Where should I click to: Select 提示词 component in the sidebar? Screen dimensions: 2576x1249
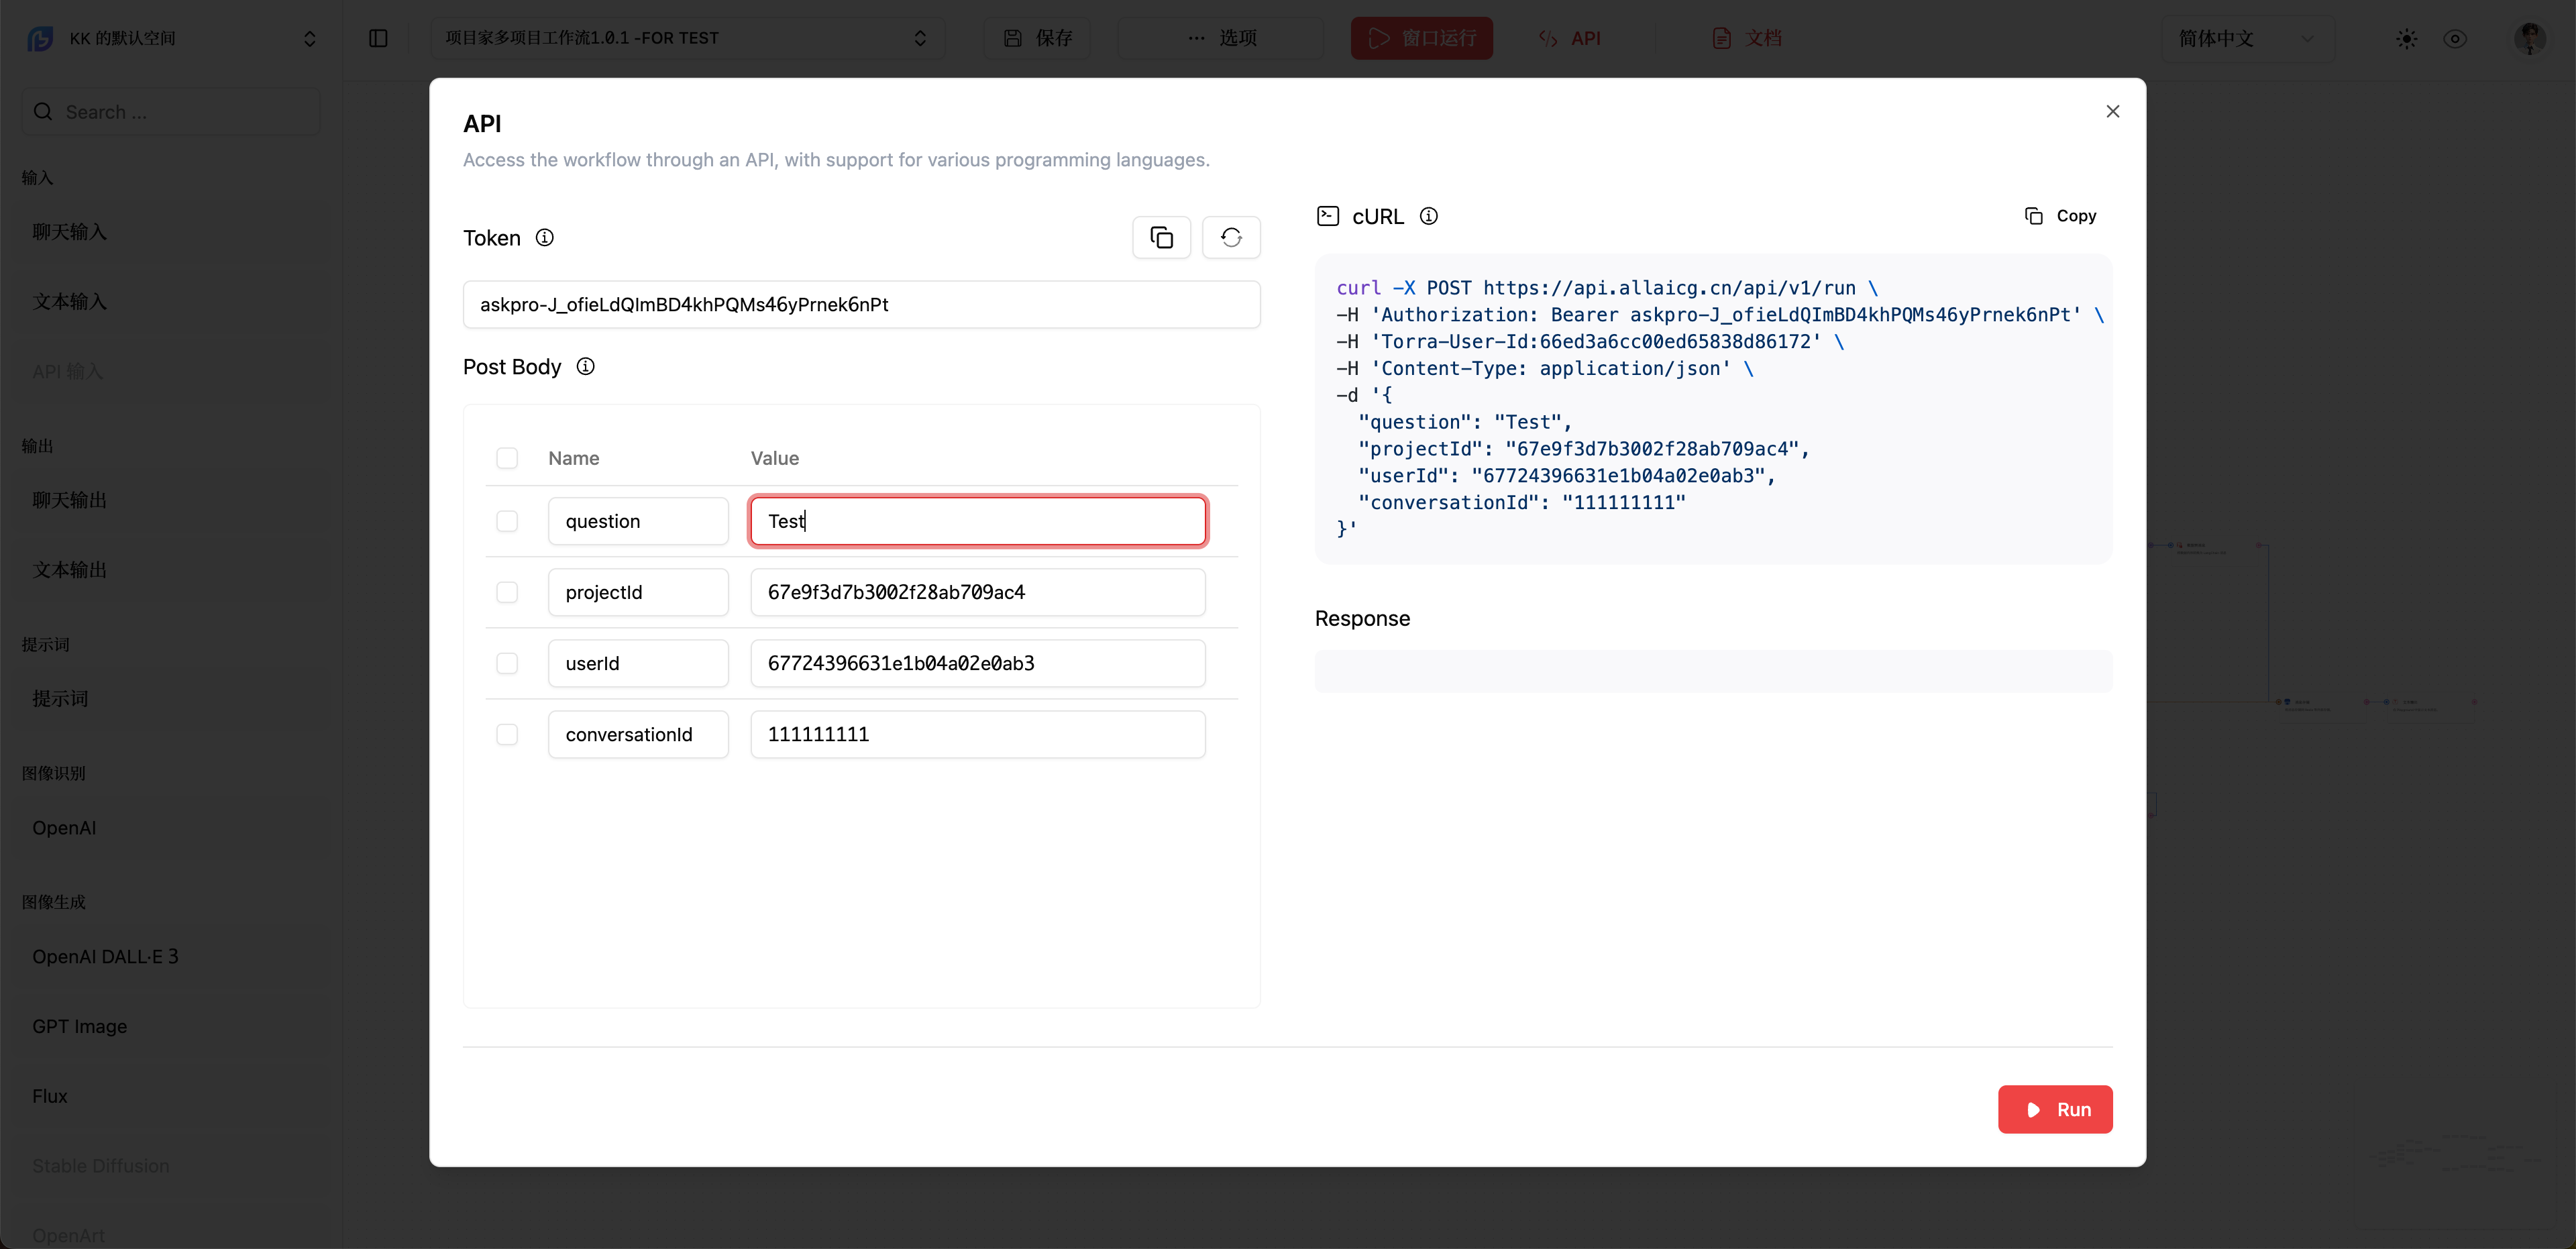pyautogui.click(x=171, y=699)
